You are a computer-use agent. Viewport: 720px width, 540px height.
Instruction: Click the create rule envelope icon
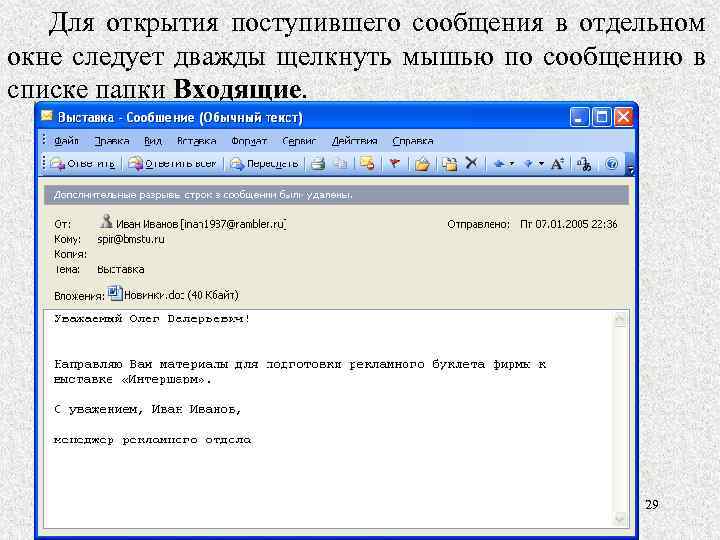(367, 163)
